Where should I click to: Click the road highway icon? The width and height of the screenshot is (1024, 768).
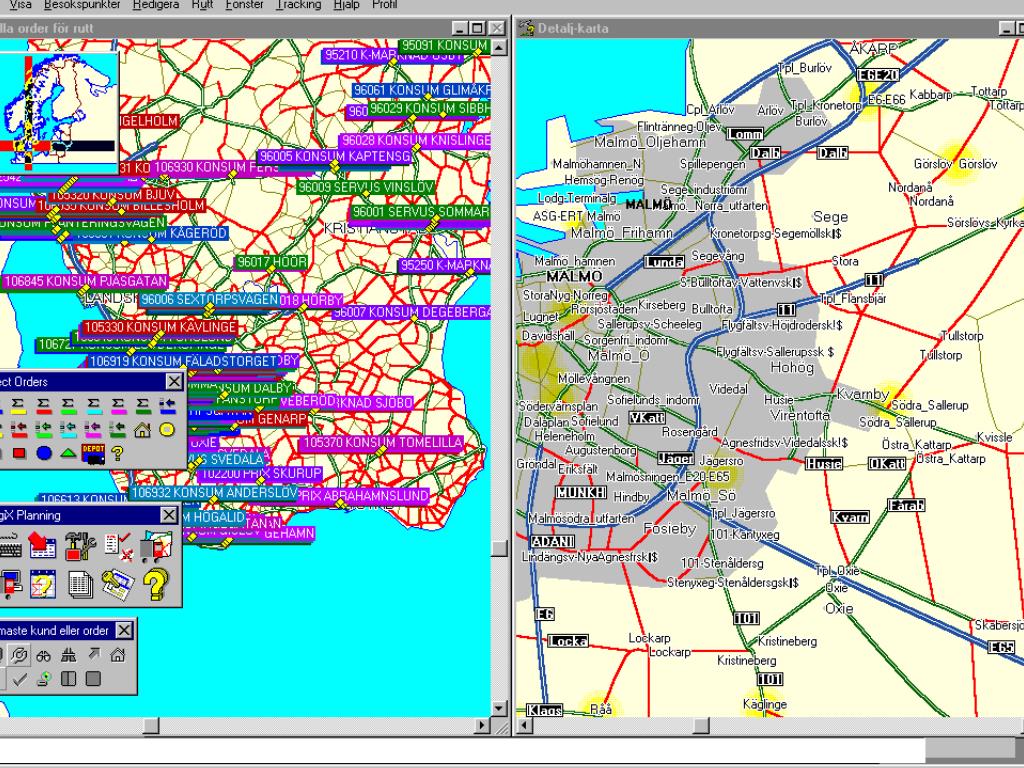coord(69,655)
